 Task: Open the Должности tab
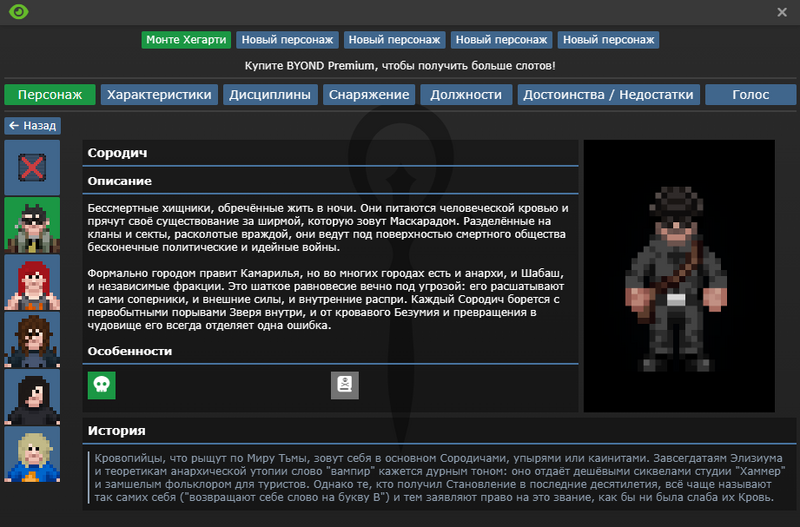tap(466, 94)
